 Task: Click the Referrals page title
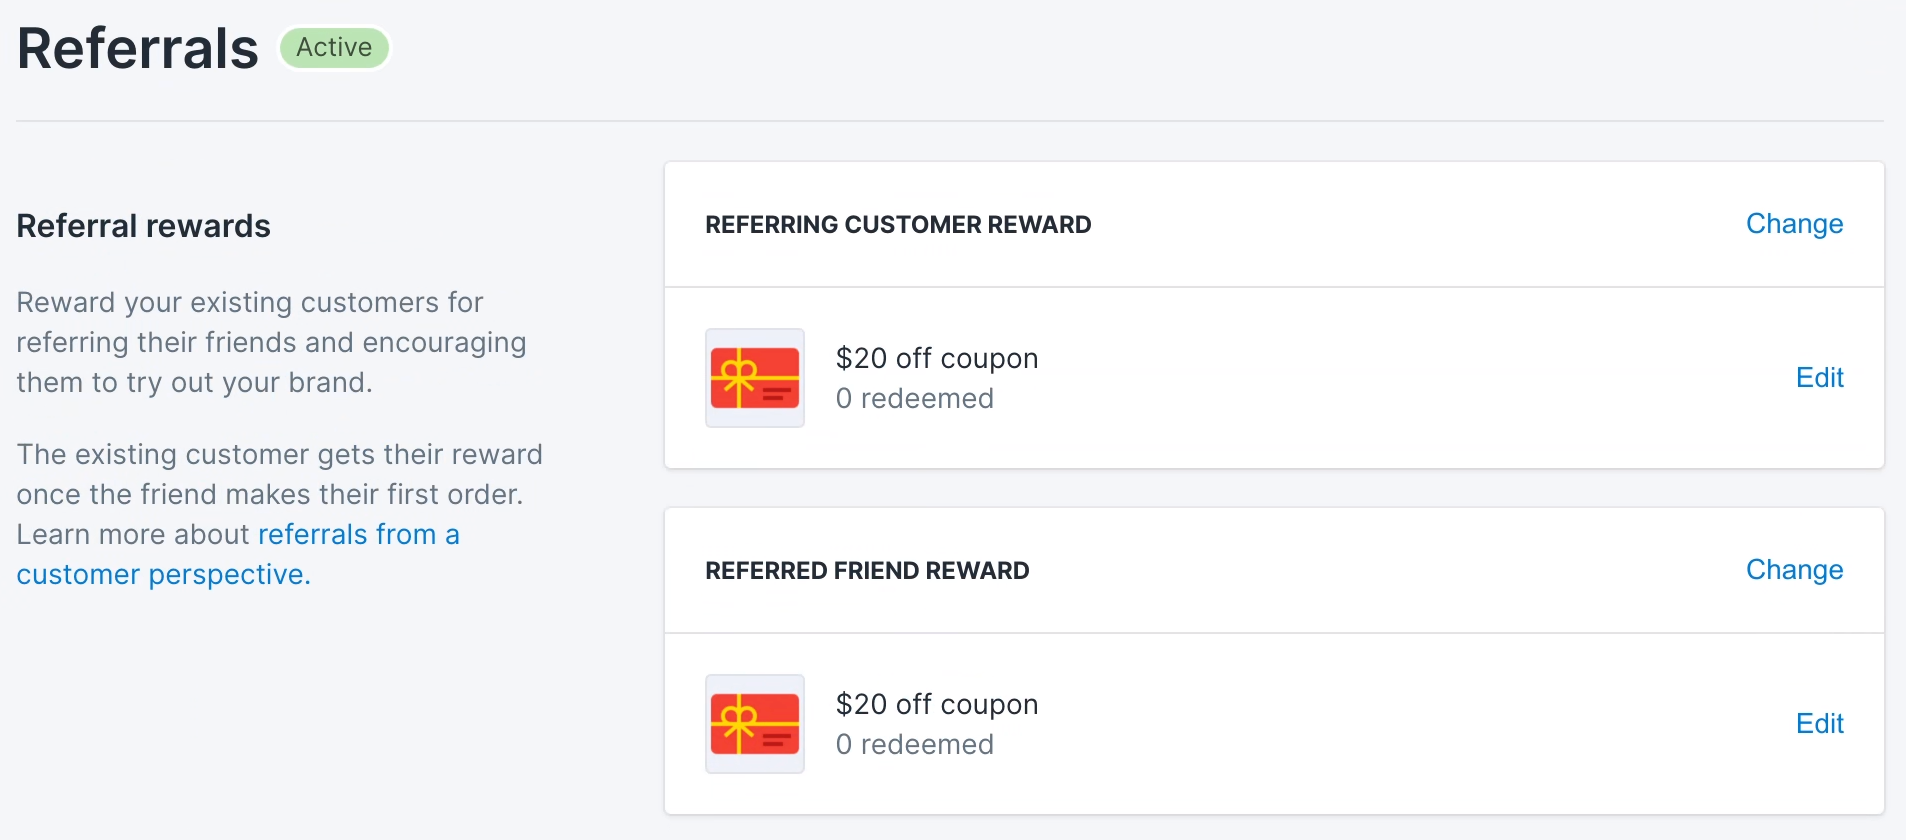tap(138, 48)
